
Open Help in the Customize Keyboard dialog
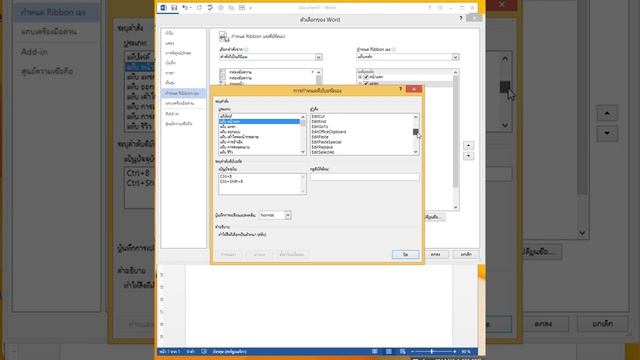pyautogui.click(x=400, y=89)
